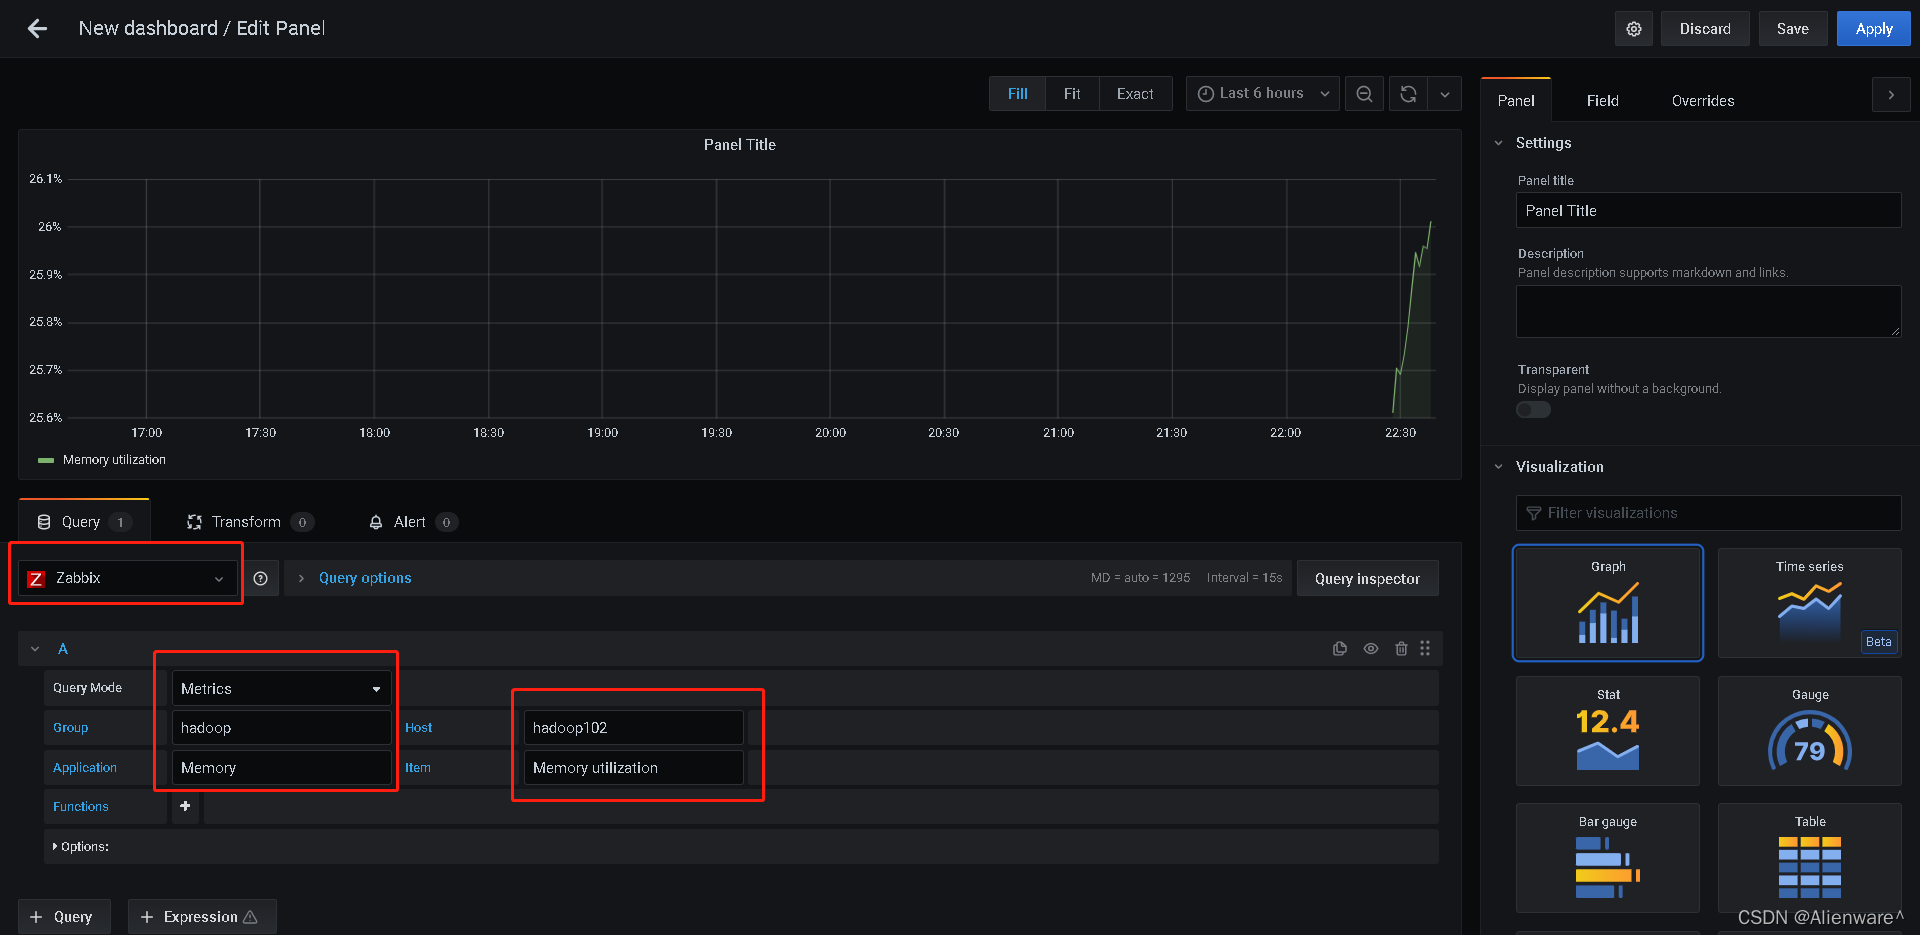Click the Application field with Memory
Viewport: 1920px width, 935px height.
click(x=281, y=768)
